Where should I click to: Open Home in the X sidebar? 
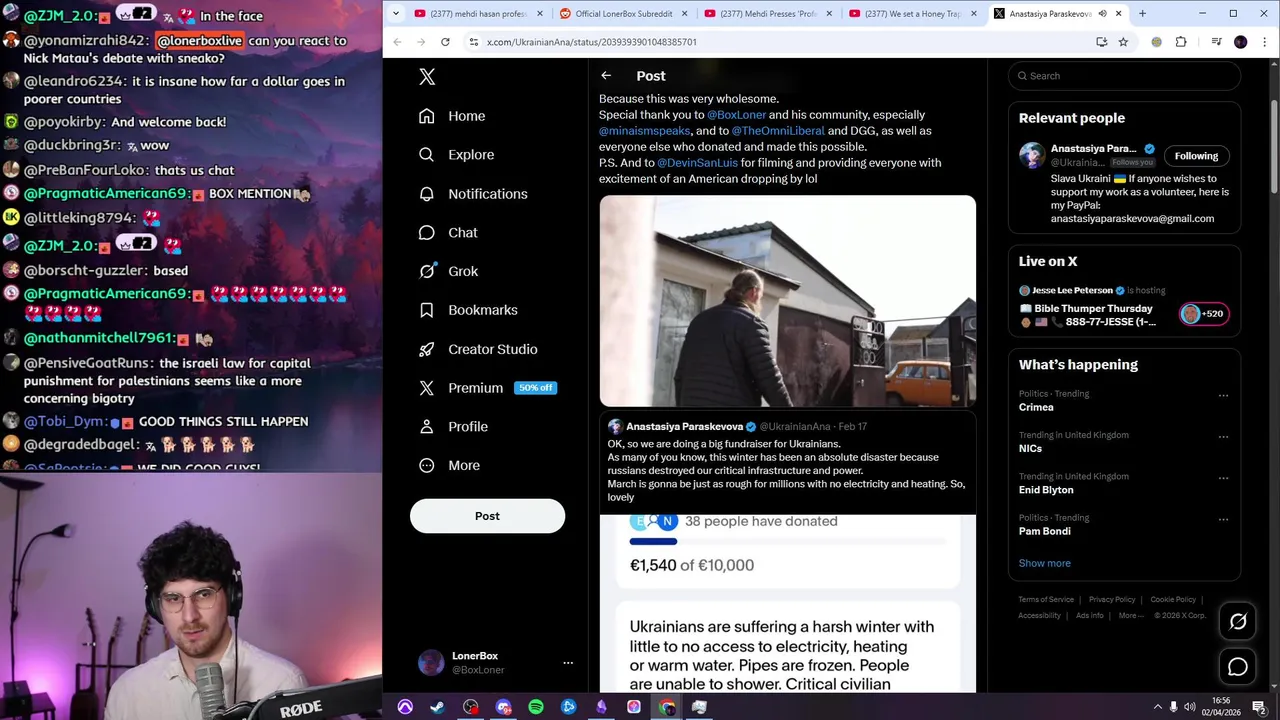tap(453, 116)
